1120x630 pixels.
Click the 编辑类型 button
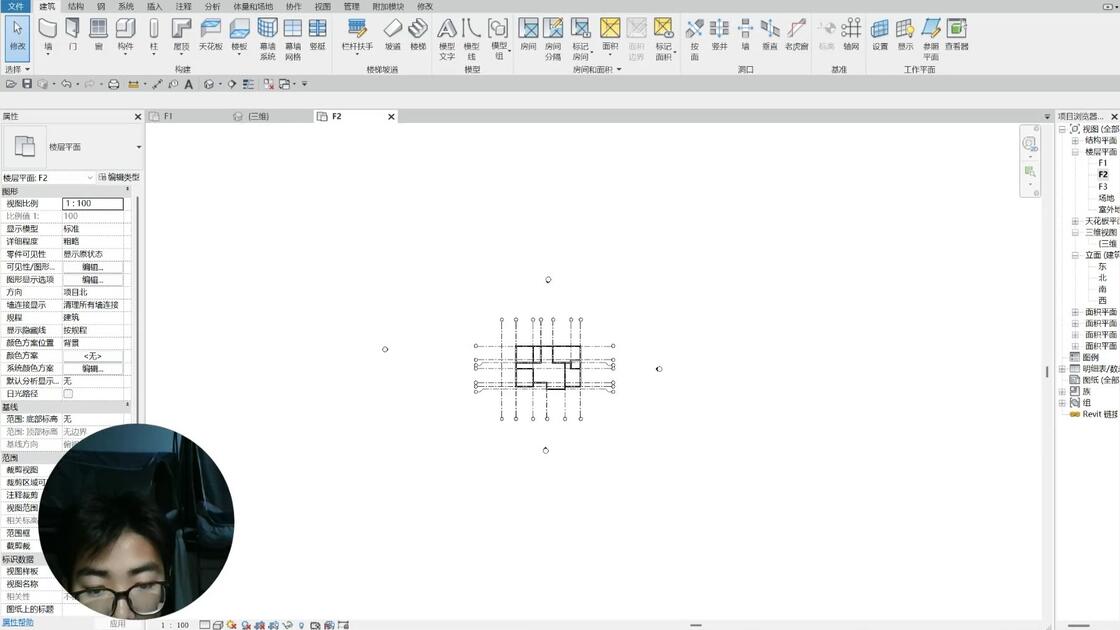click(x=119, y=177)
